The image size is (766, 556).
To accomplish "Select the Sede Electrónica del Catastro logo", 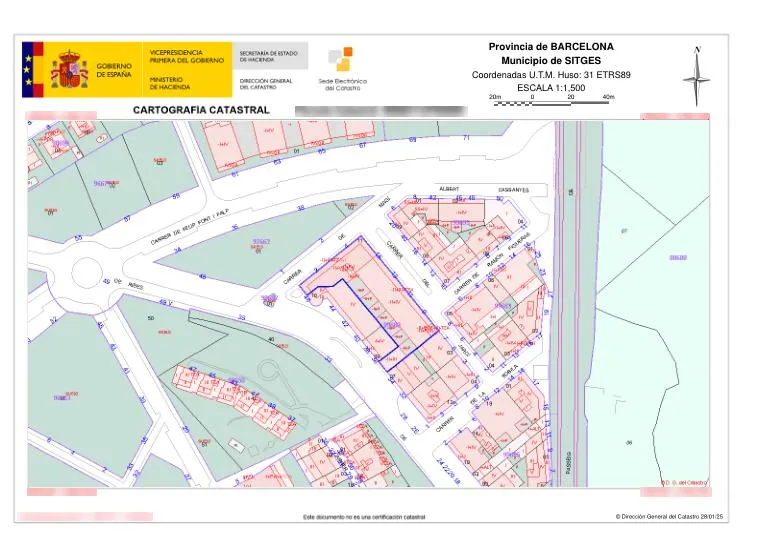I will [x=342, y=69].
